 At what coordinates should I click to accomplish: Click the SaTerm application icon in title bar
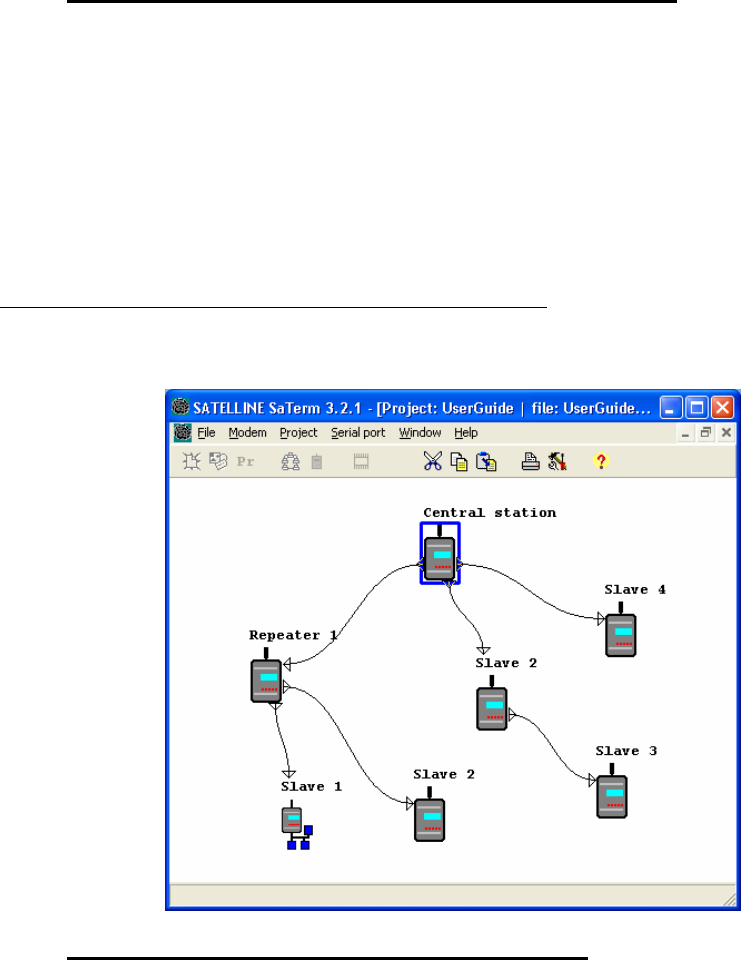click(180, 407)
